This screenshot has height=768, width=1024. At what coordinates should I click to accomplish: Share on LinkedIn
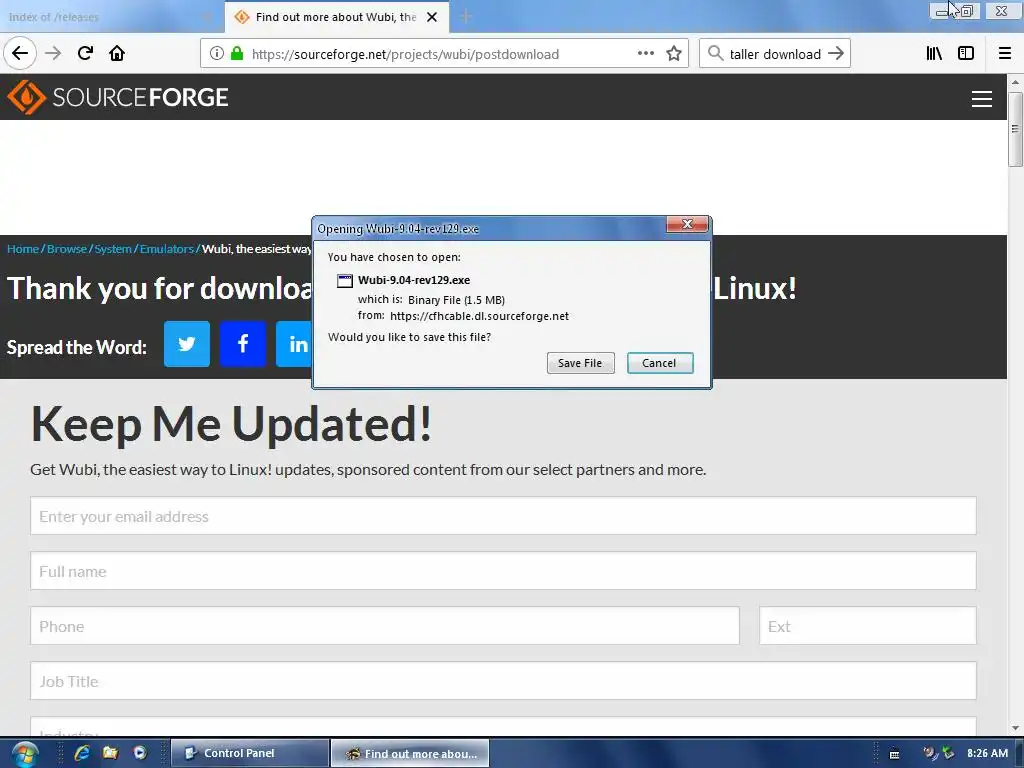pyautogui.click(x=295, y=344)
